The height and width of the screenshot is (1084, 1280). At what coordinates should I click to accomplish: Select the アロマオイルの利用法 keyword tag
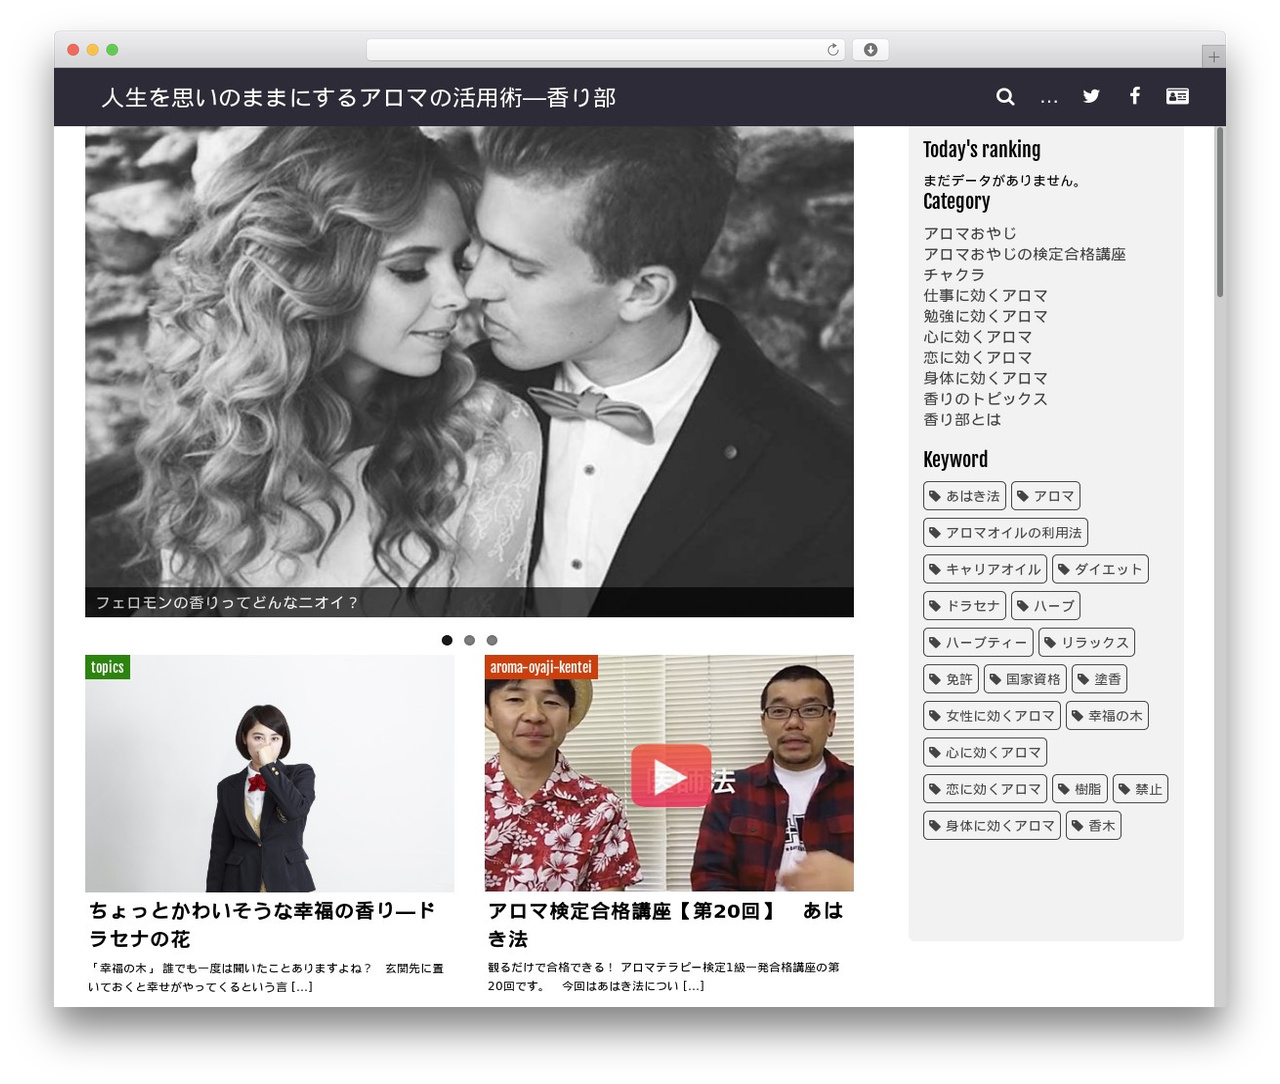tap(1005, 532)
